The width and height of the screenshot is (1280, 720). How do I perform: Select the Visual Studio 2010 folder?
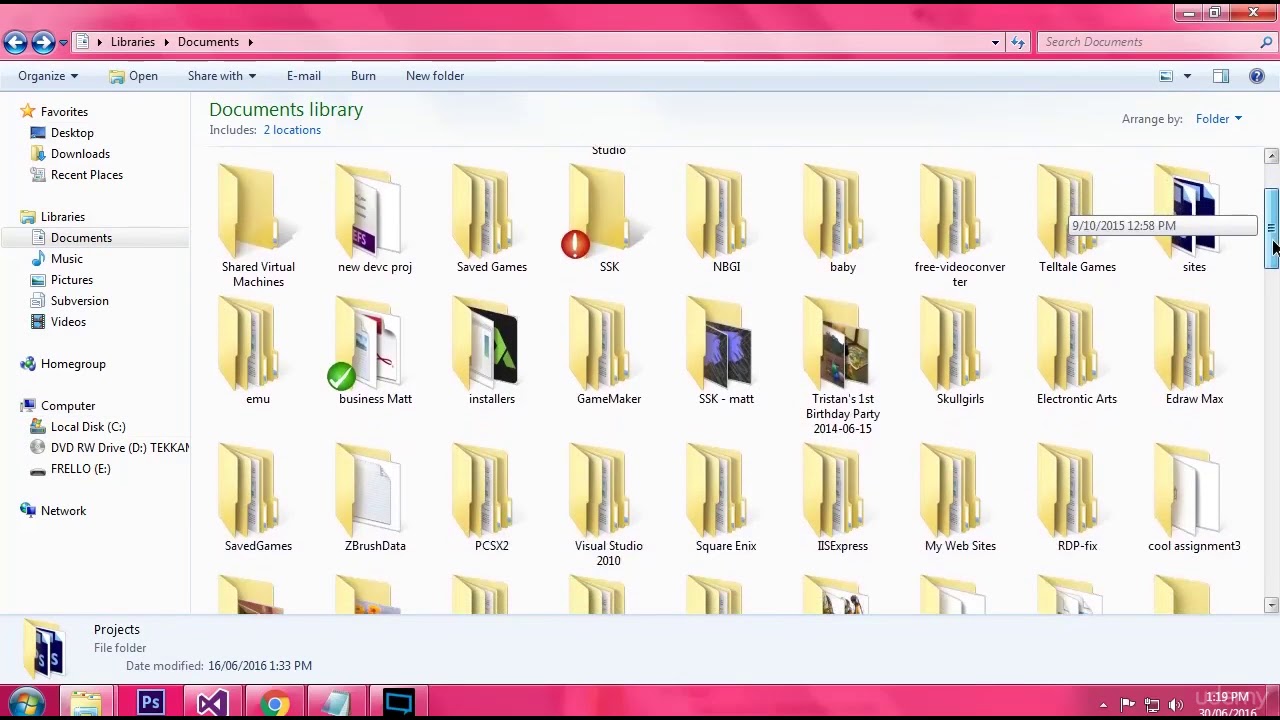coord(609,506)
